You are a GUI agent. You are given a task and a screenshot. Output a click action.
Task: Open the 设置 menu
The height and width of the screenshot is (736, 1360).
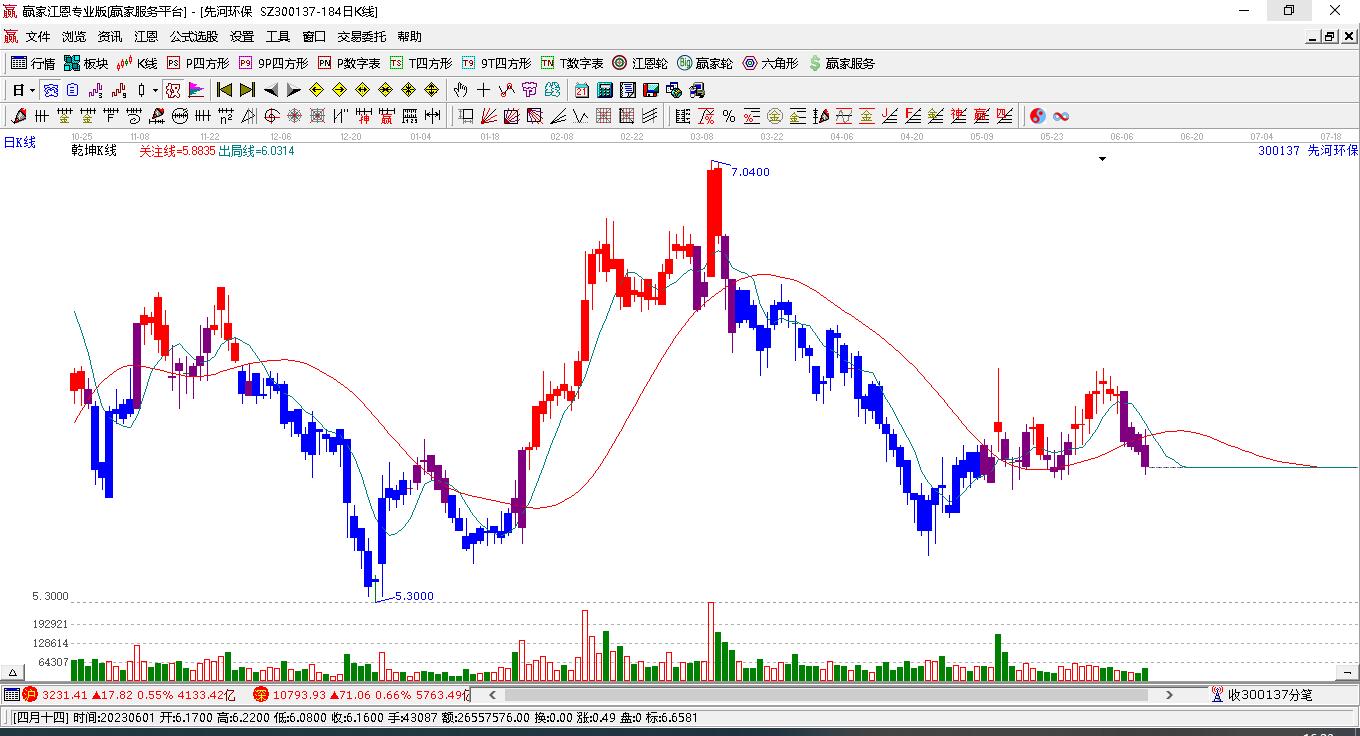coord(242,37)
